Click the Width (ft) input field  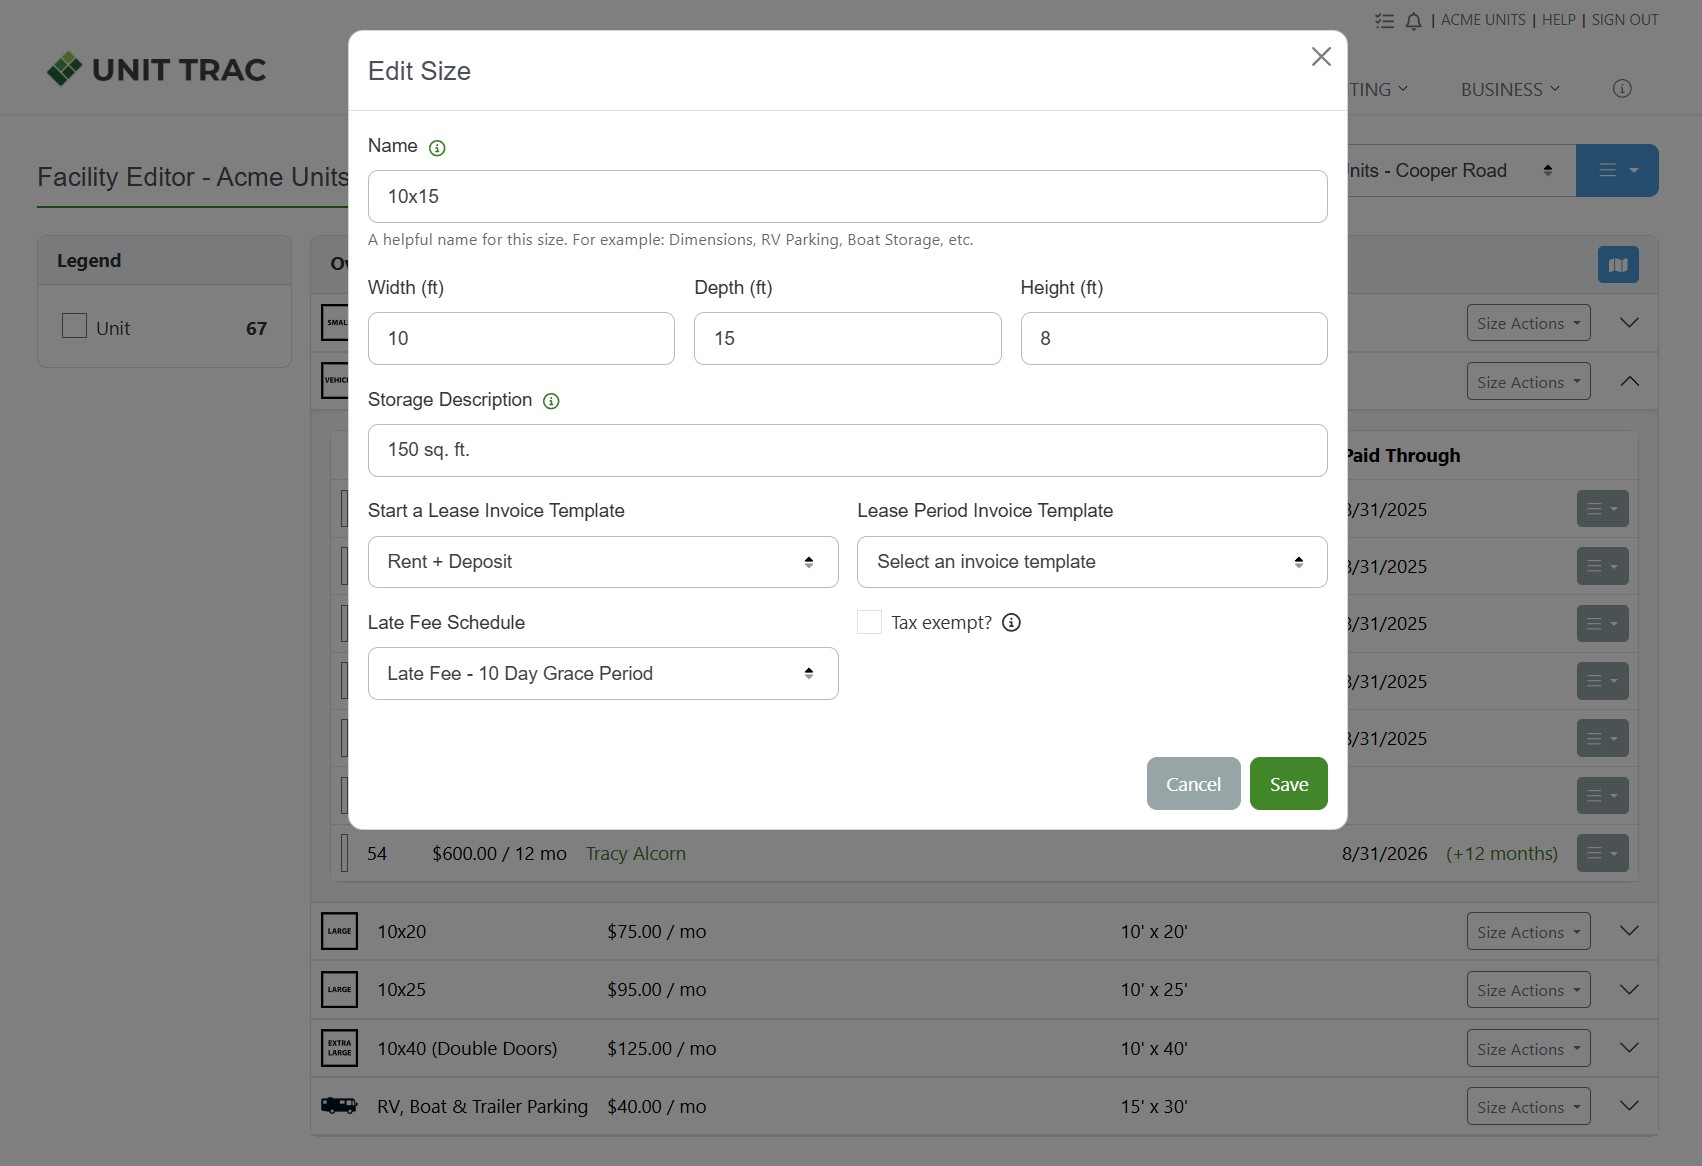[520, 339]
